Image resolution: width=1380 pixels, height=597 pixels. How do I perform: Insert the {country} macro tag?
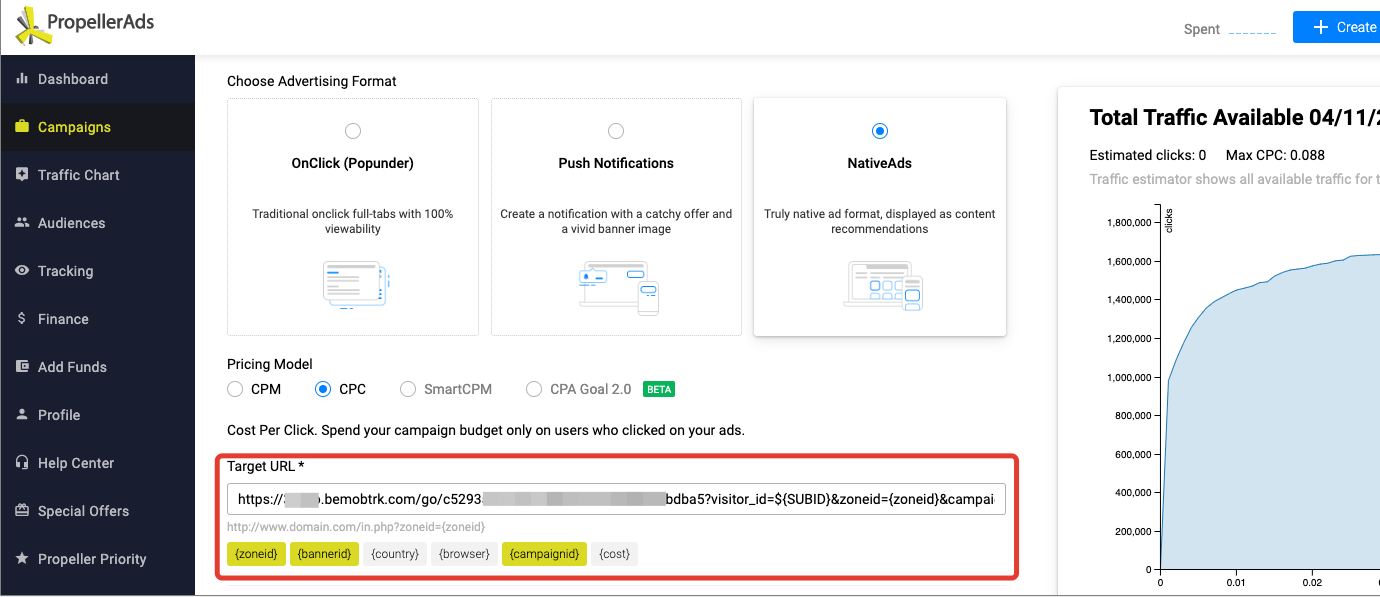[395, 553]
